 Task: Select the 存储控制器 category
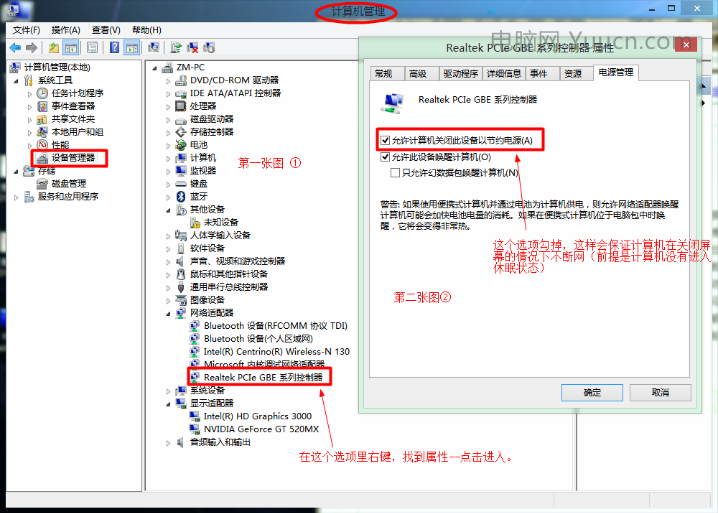tap(212, 132)
